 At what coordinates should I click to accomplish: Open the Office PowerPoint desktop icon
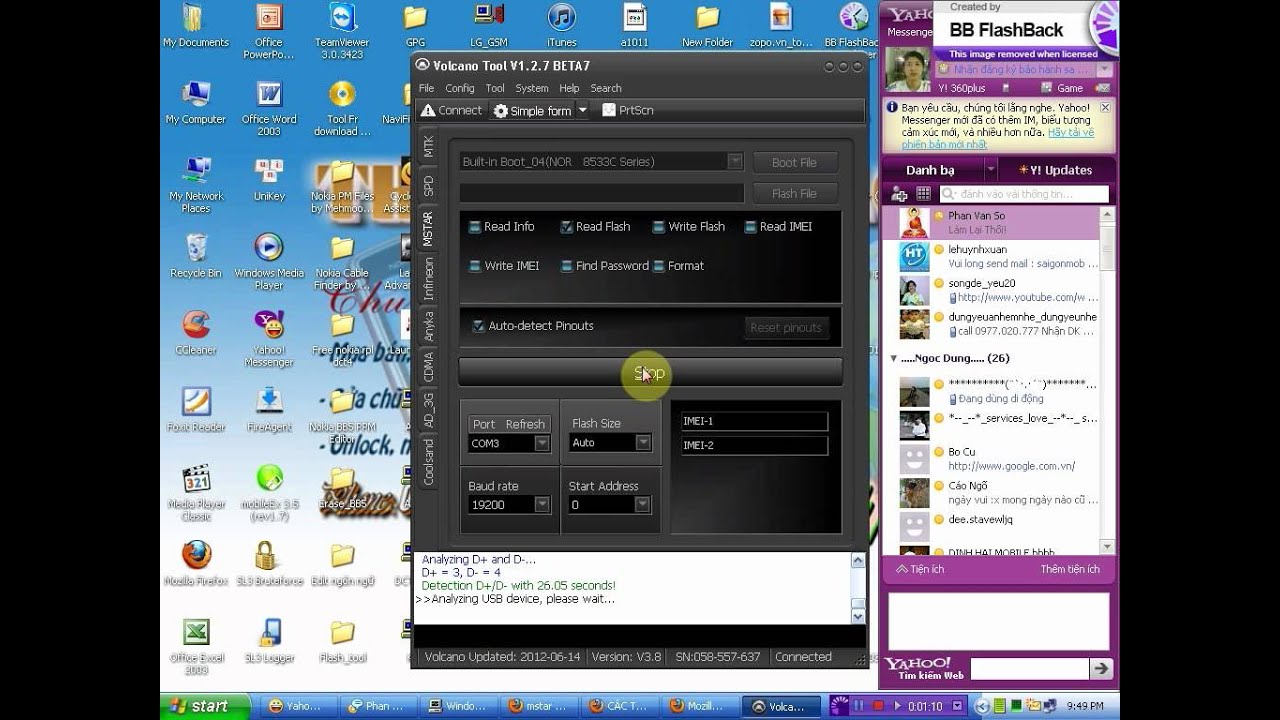pyautogui.click(x=269, y=32)
